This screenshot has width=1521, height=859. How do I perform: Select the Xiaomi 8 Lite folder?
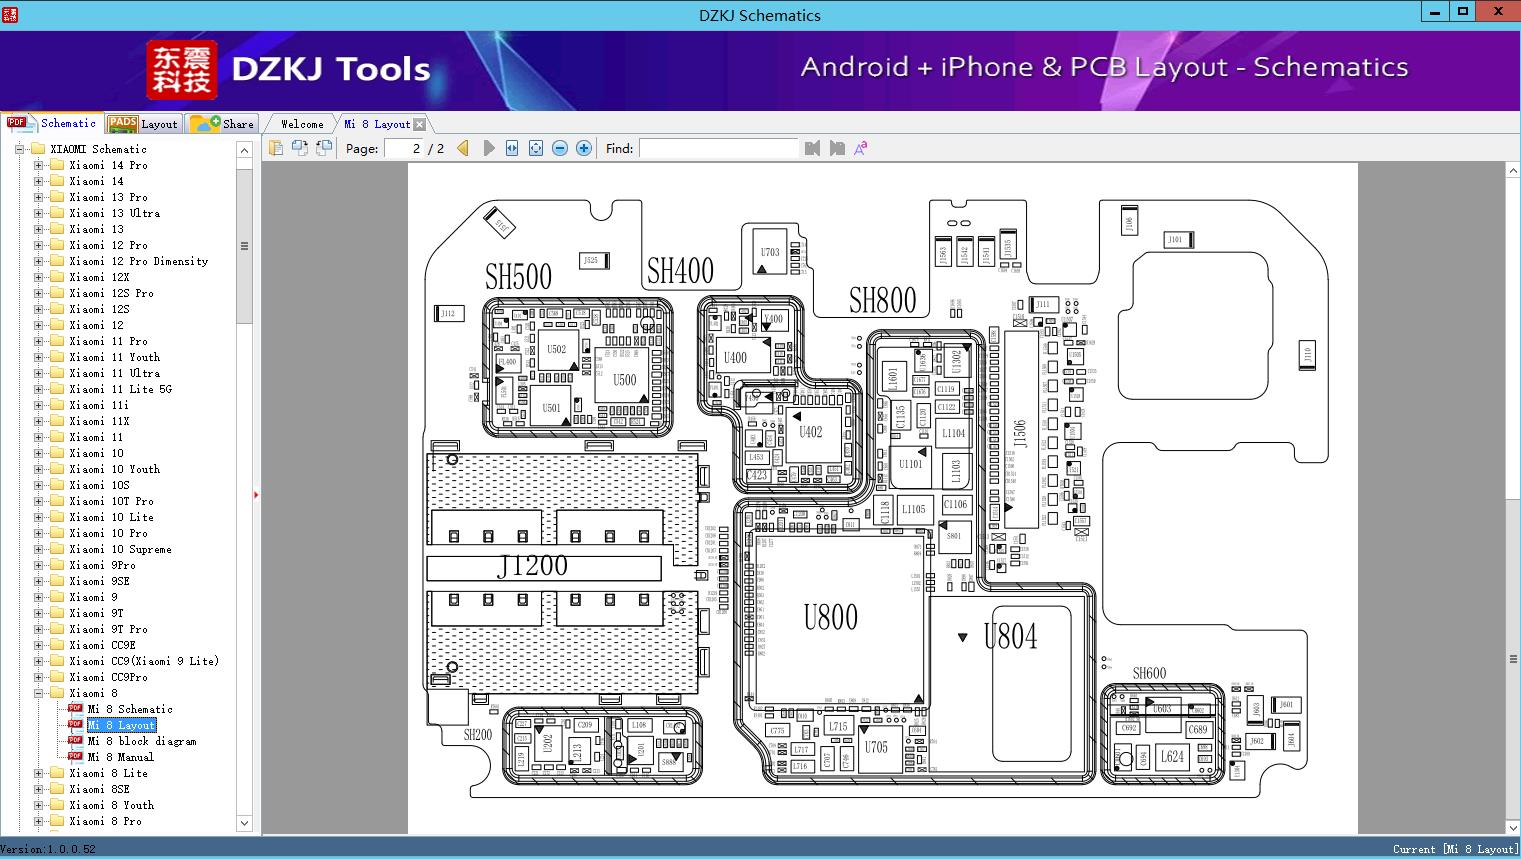[109, 773]
